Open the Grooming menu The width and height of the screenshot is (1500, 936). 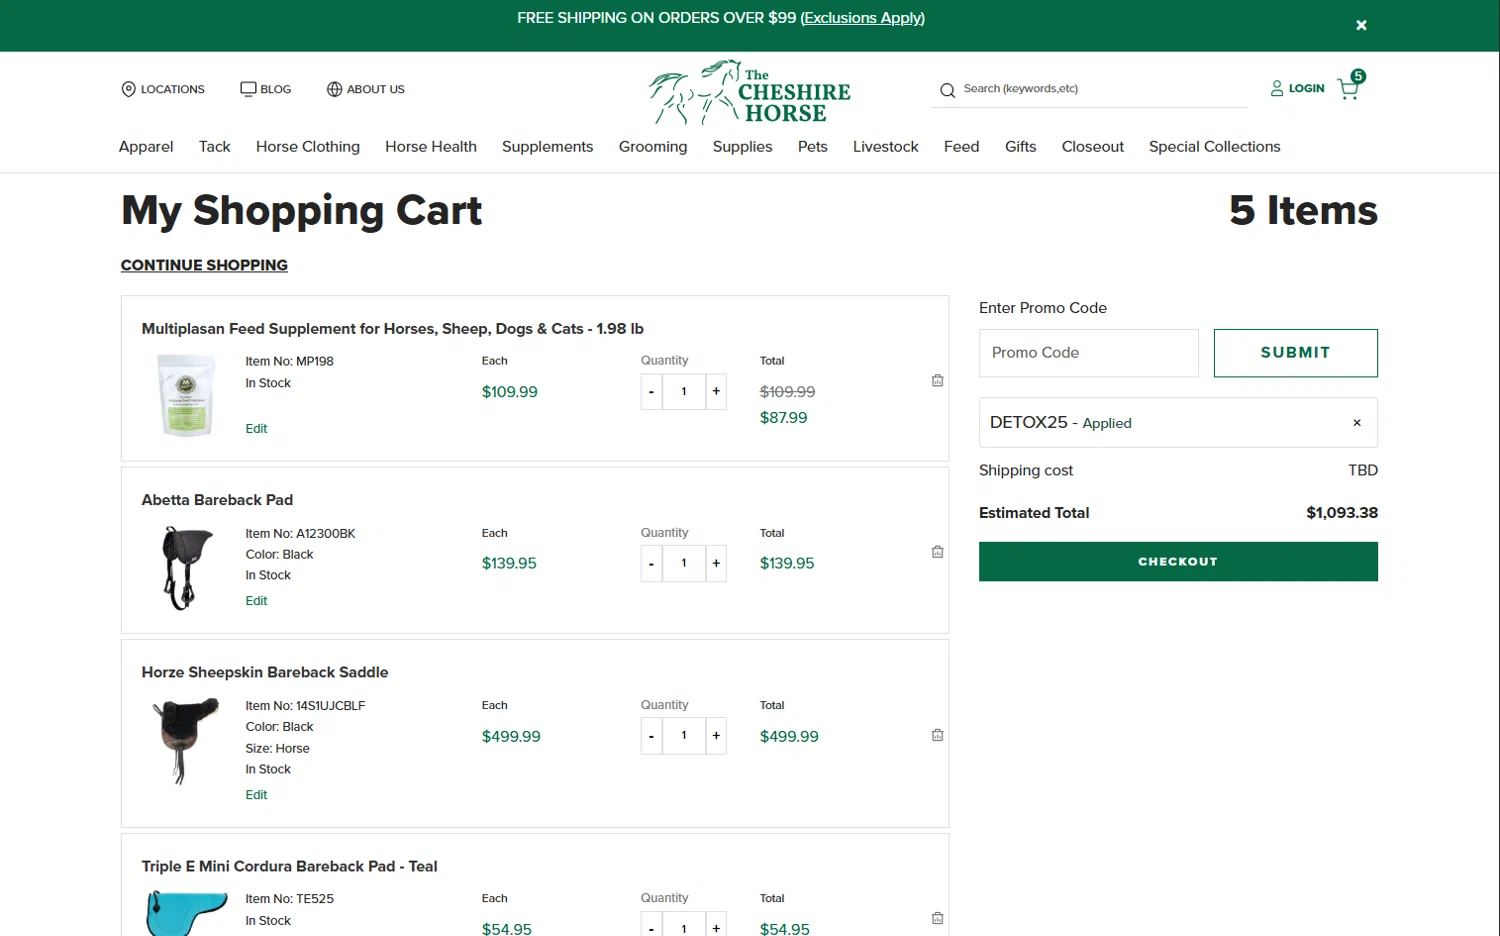pos(653,146)
